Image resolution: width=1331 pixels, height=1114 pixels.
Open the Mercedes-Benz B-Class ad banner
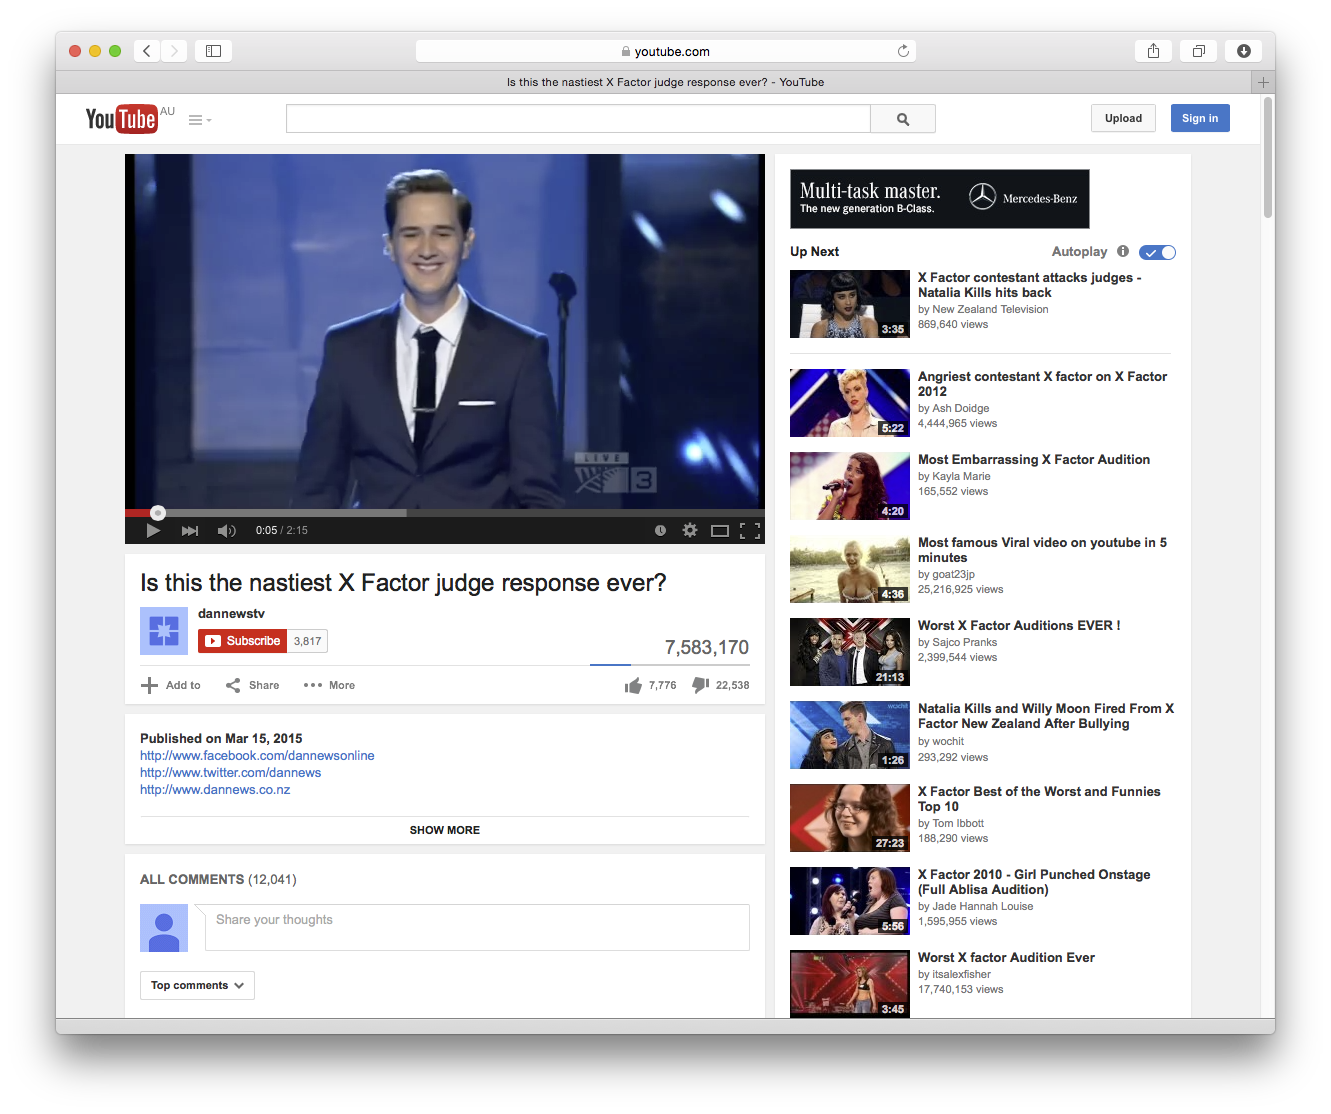pos(940,199)
